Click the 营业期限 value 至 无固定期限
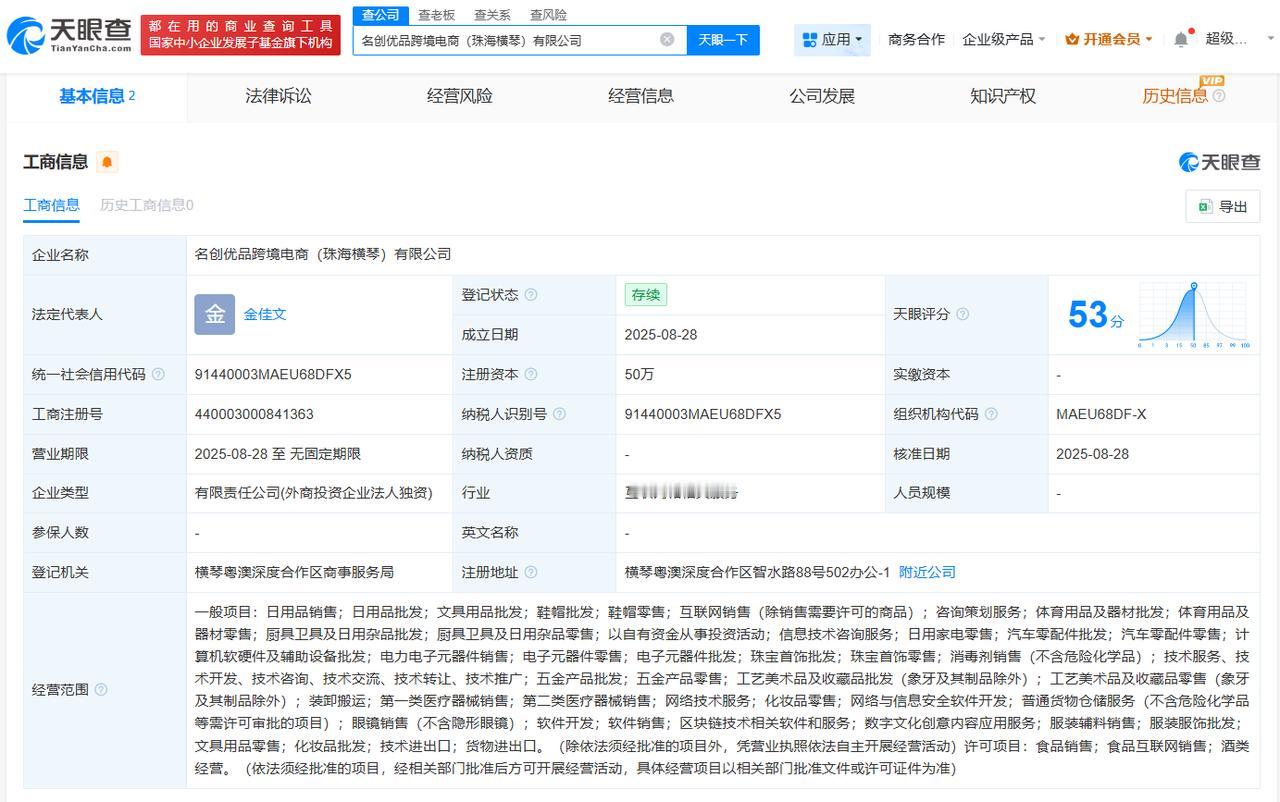The height and width of the screenshot is (802, 1280). click(x=277, y=453)
